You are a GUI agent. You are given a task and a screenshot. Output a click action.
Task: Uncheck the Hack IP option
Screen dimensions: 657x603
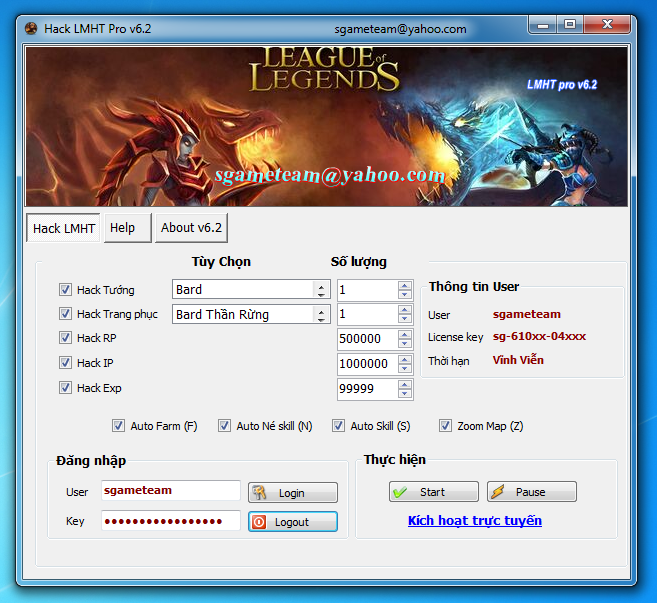point(65,362)
